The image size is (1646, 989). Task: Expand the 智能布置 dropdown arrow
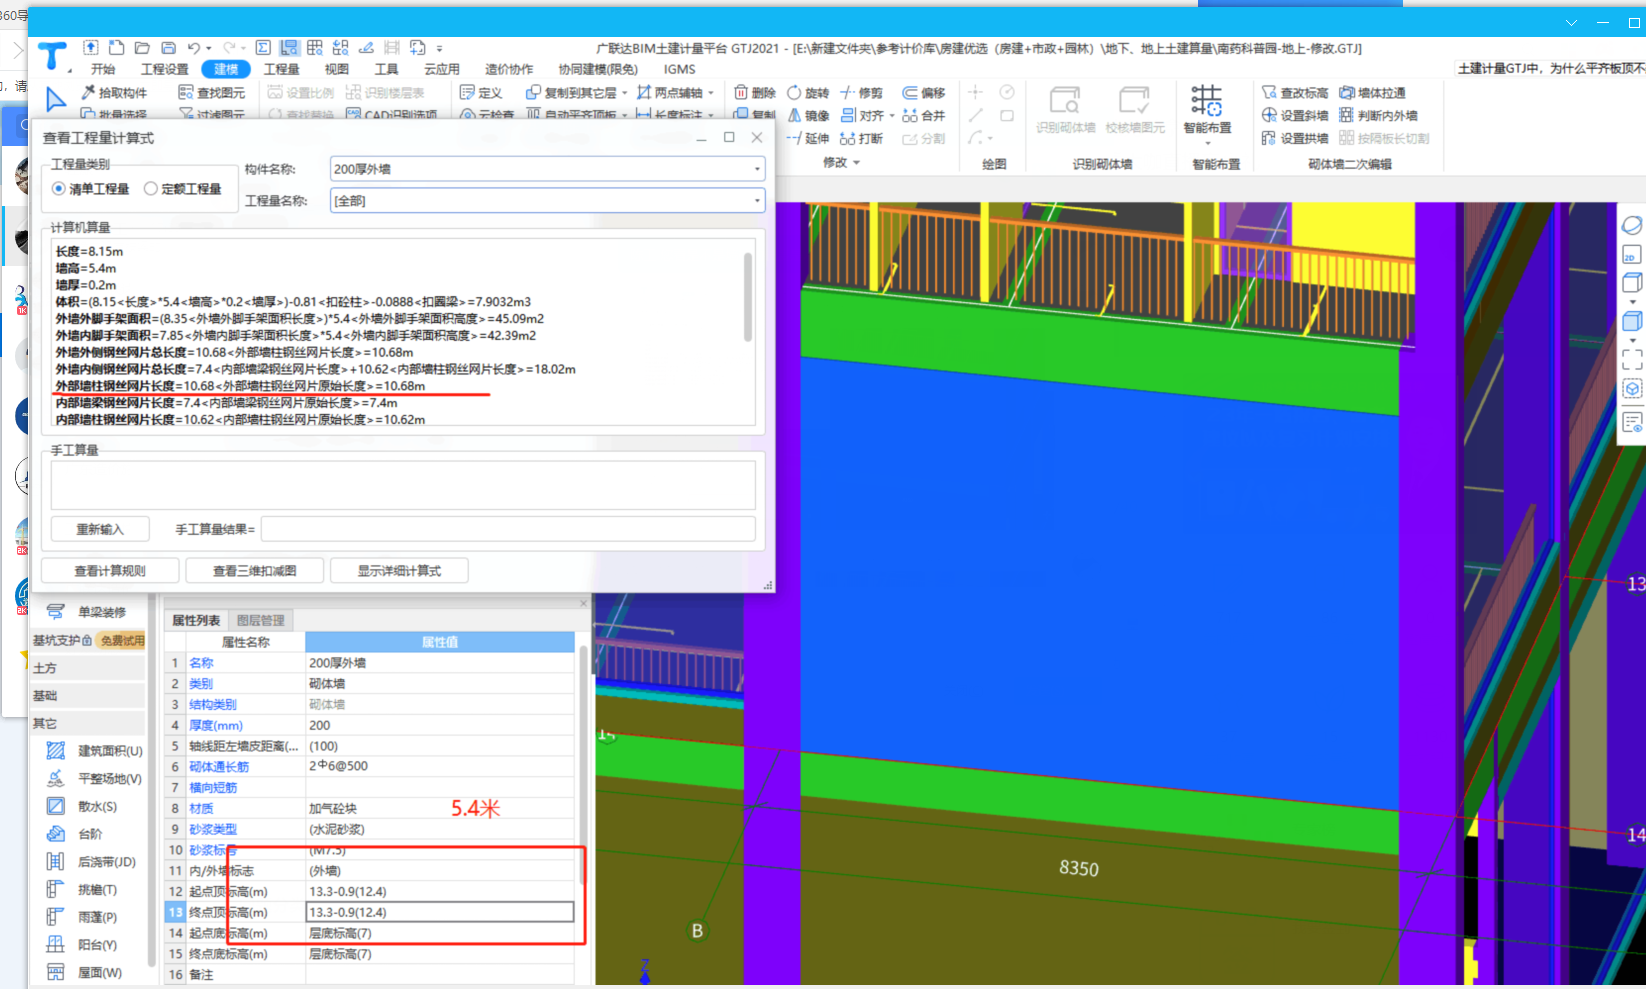(1207, 143)
